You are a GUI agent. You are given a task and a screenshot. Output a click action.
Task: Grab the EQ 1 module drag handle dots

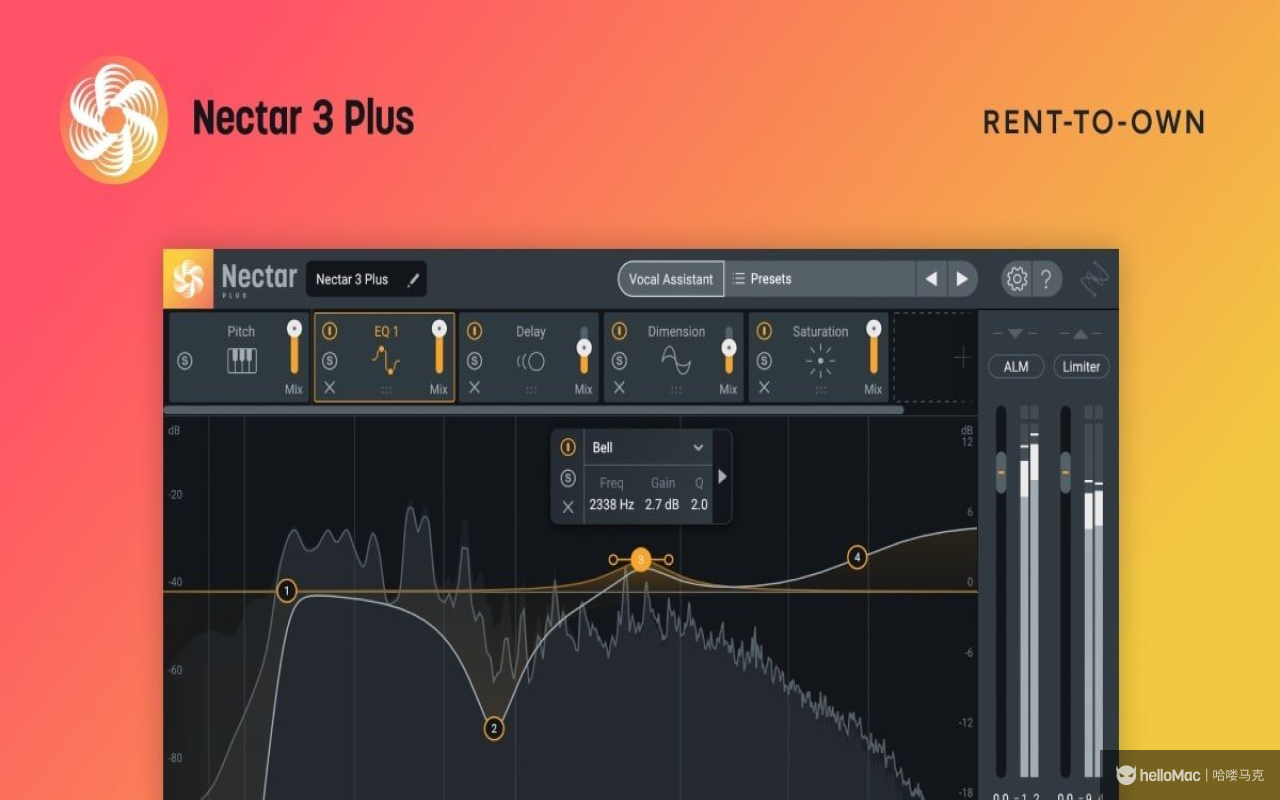click(386, 390)
